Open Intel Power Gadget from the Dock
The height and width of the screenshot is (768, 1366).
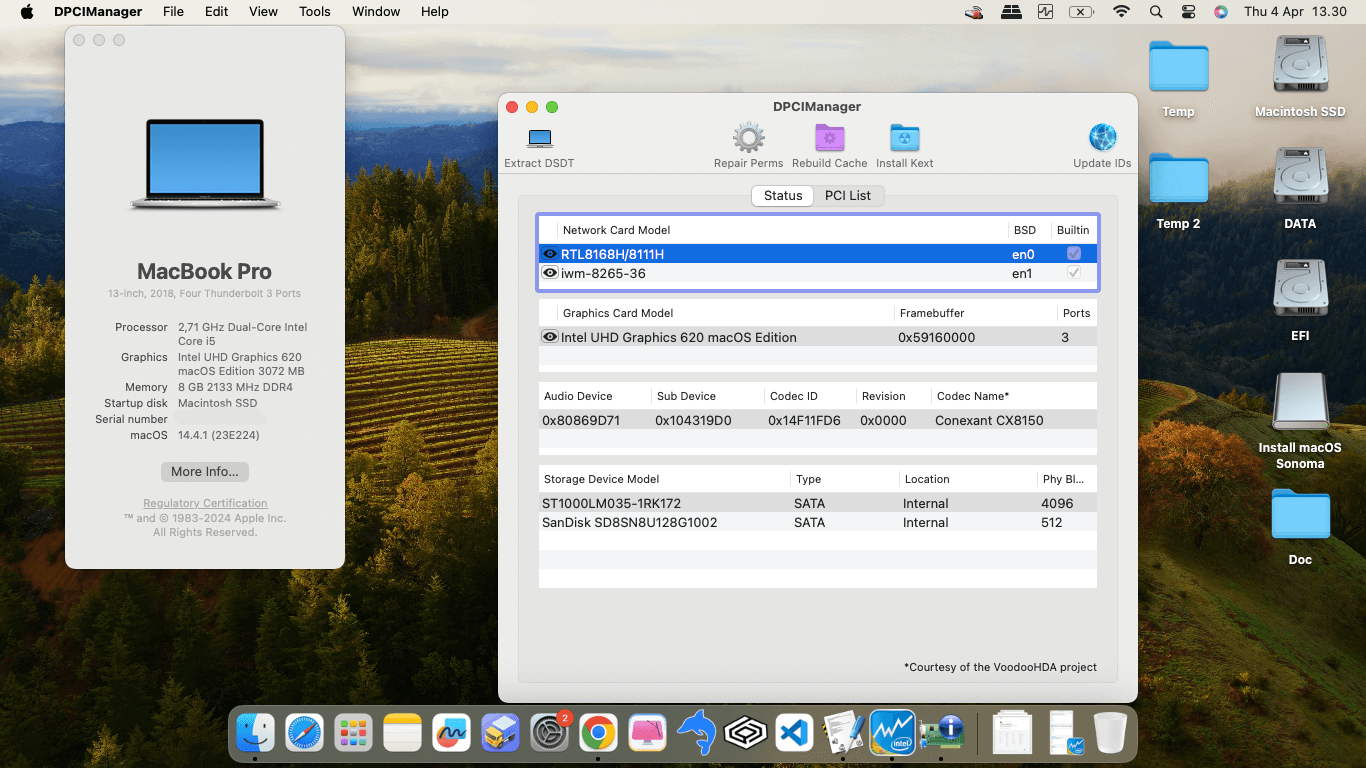pyautogui.click(x=891, y=732)
